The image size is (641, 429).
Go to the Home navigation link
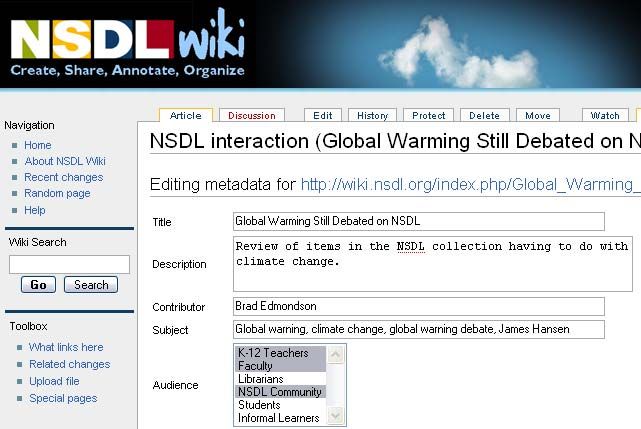pos(38,145)
